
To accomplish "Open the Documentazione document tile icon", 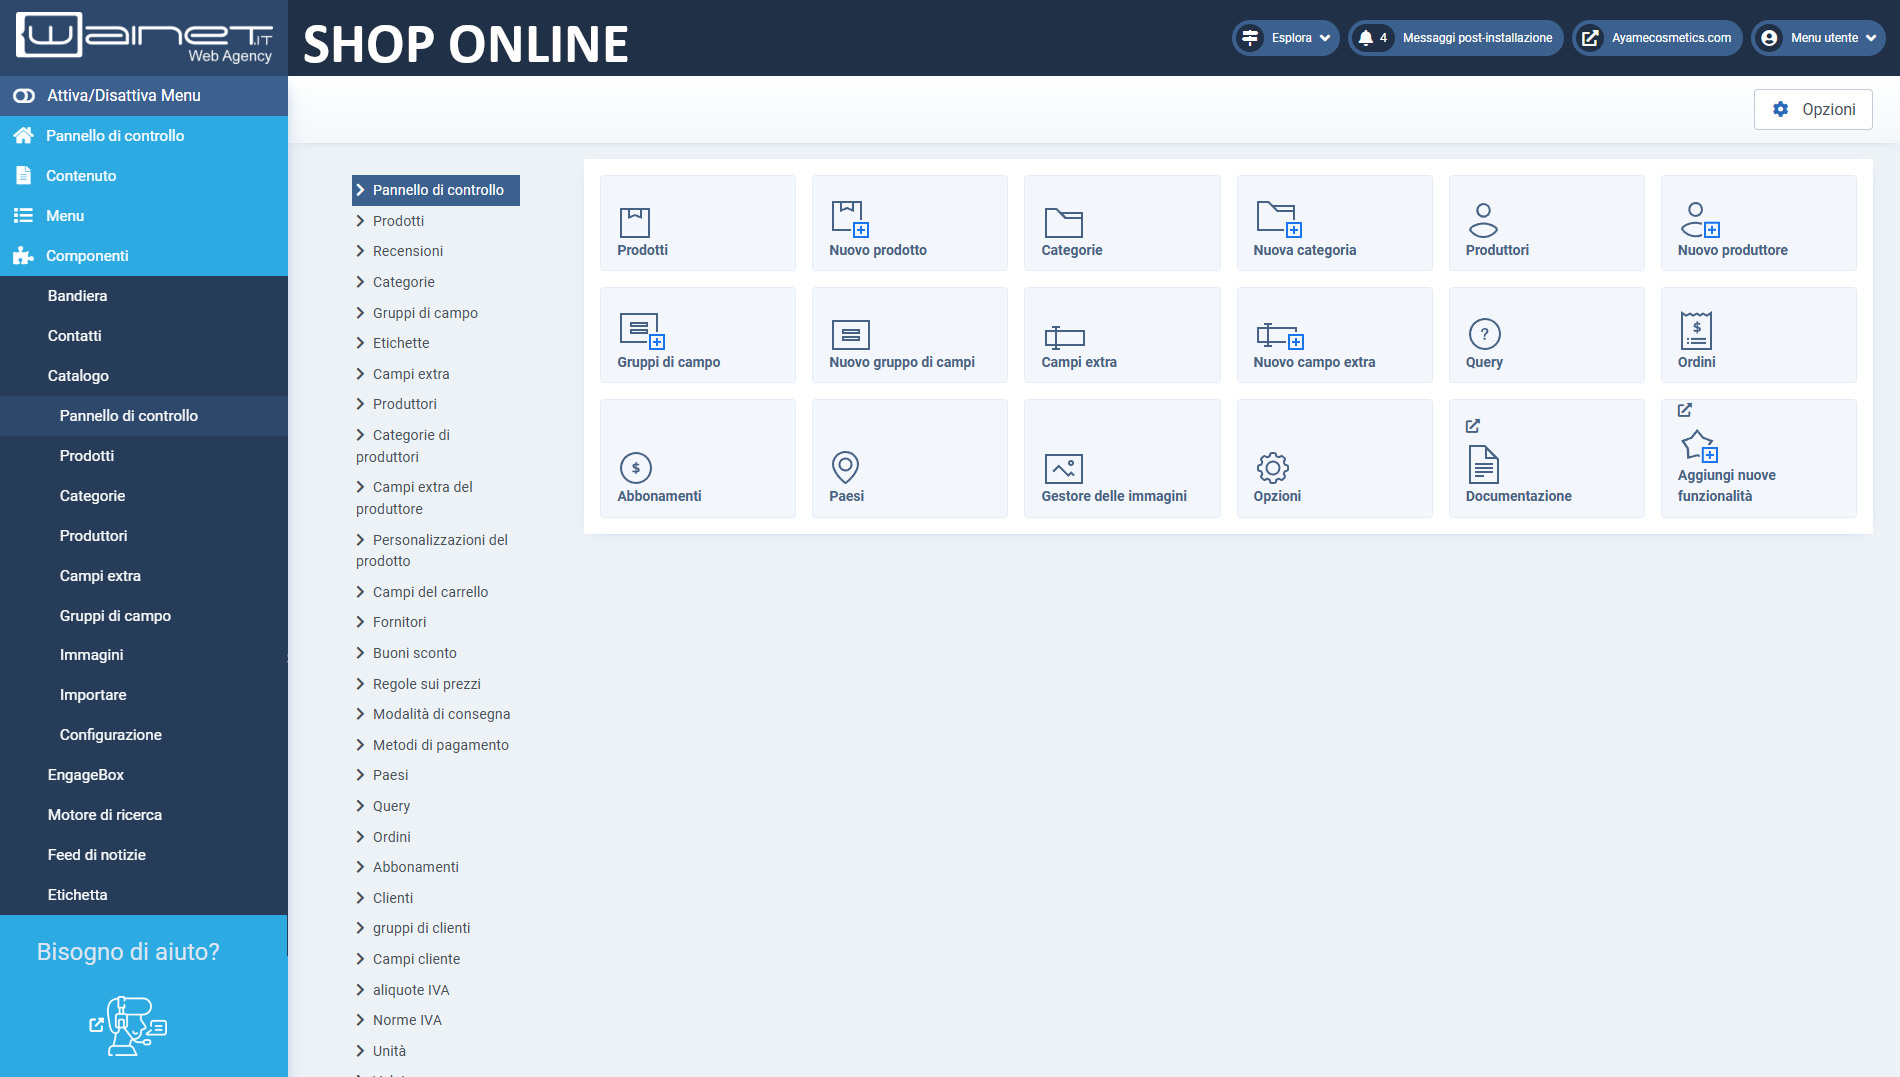I will coord(1483,464).
